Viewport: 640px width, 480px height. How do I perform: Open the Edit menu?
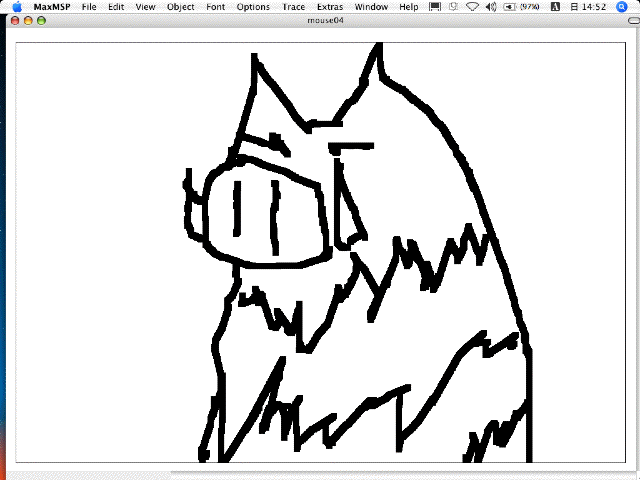116,7
